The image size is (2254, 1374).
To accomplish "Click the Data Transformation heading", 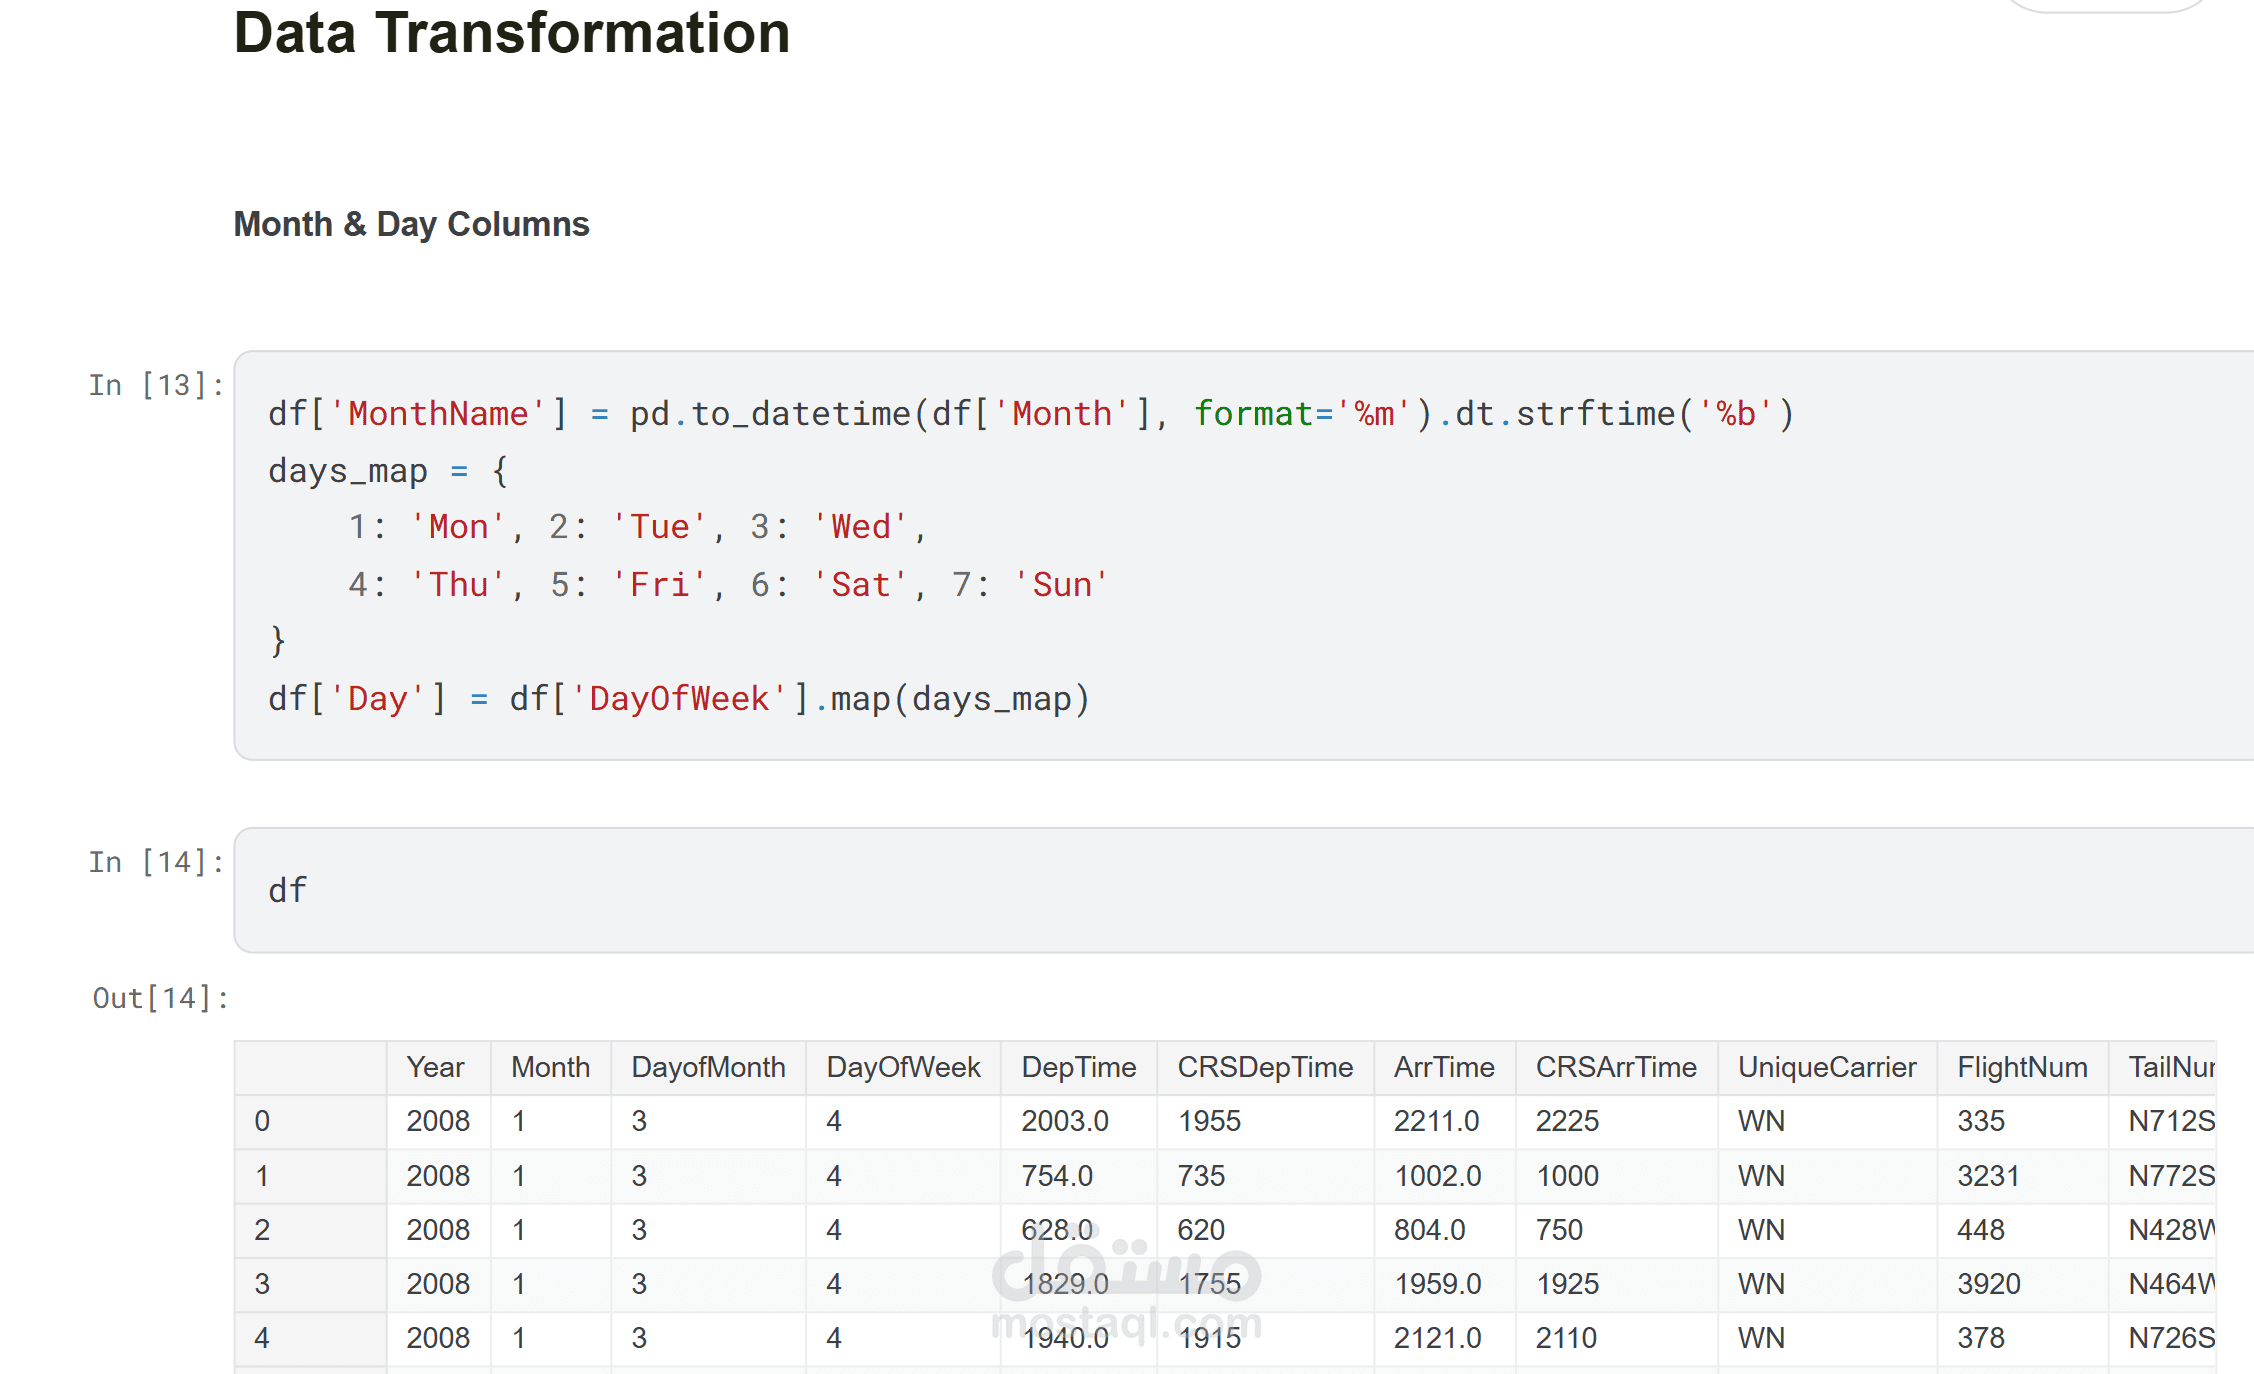I will click(511, 33).
